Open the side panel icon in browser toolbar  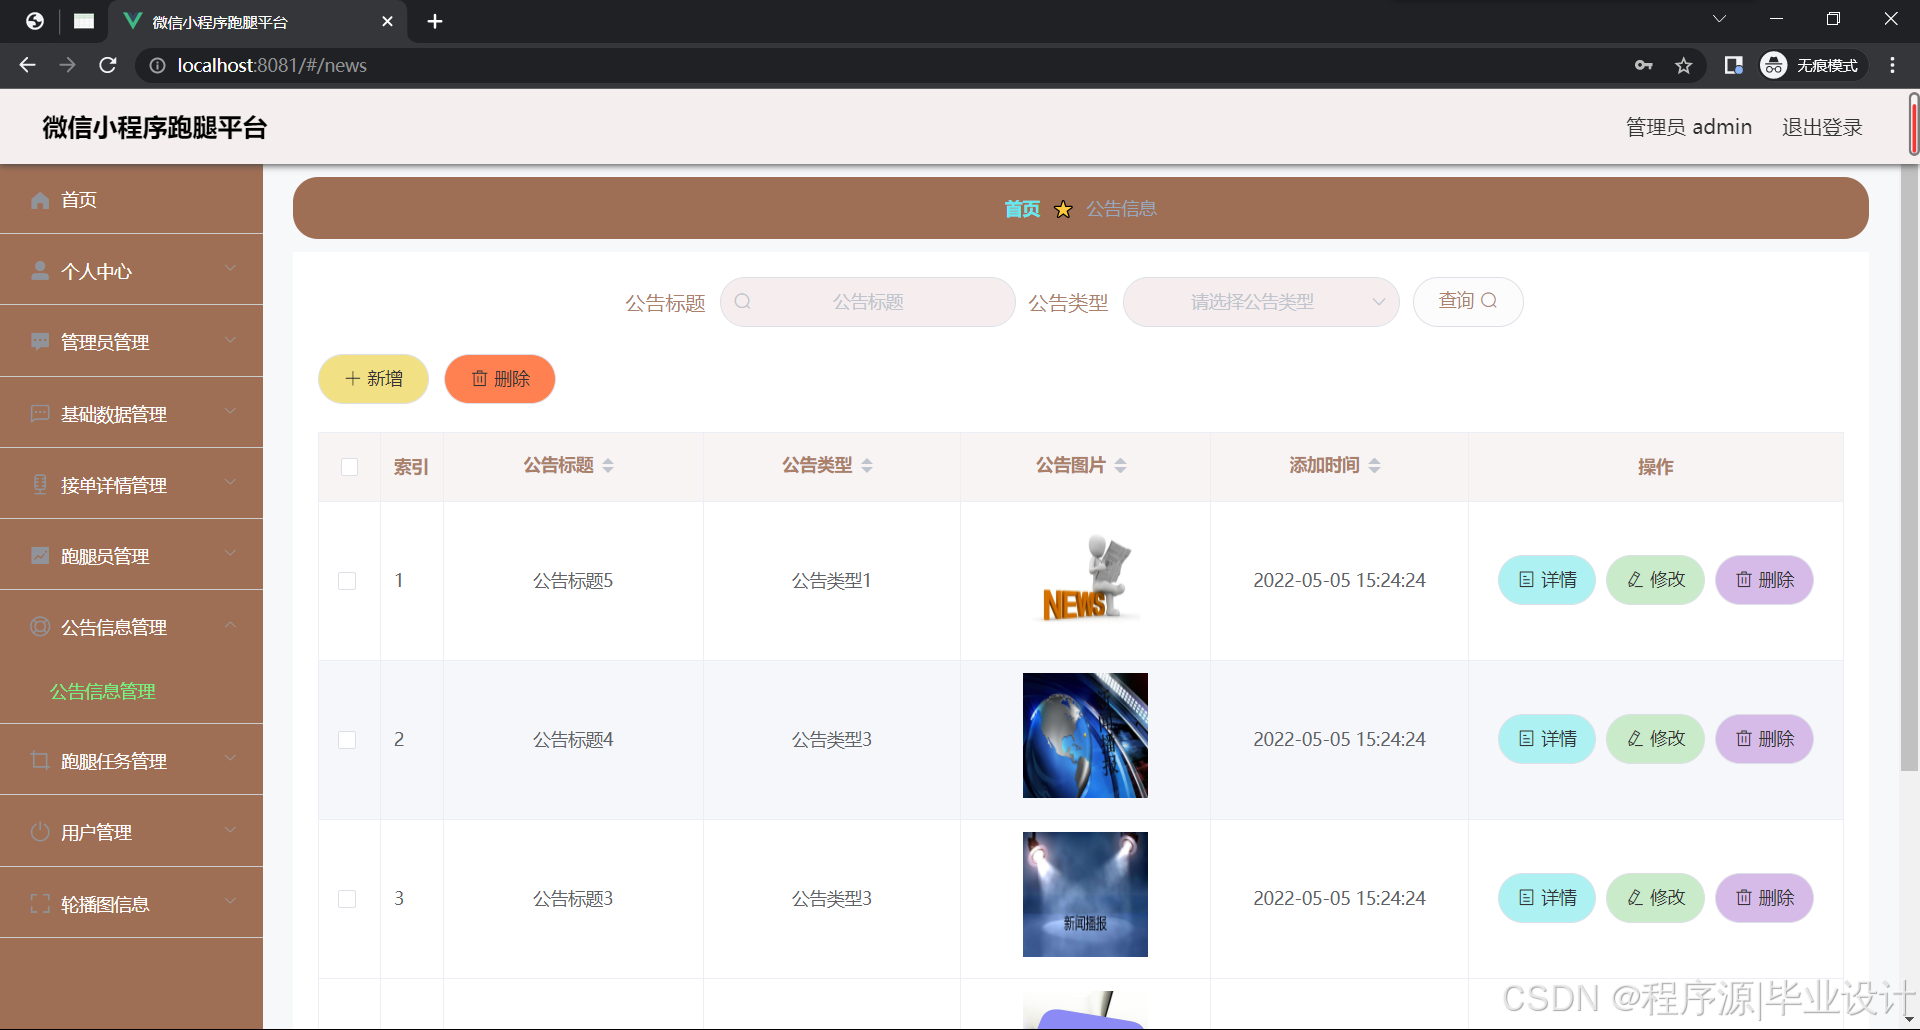1733,65
